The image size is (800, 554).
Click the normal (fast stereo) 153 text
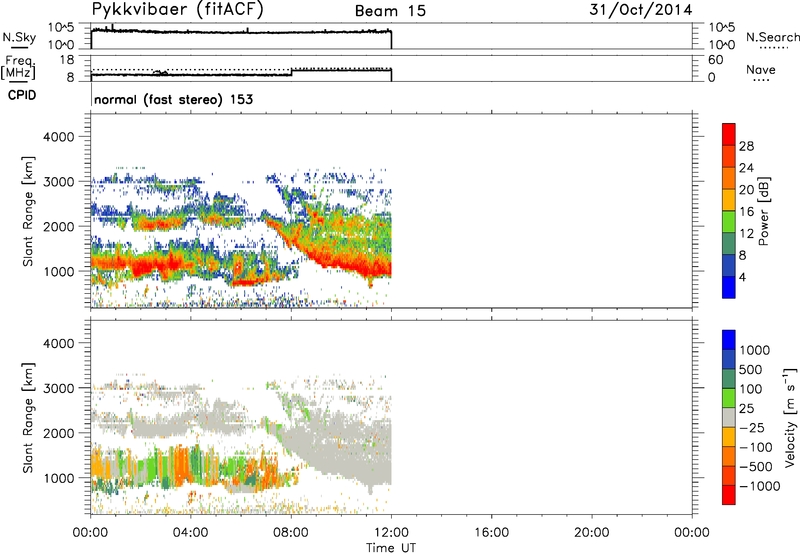click(x=173, y=99)
